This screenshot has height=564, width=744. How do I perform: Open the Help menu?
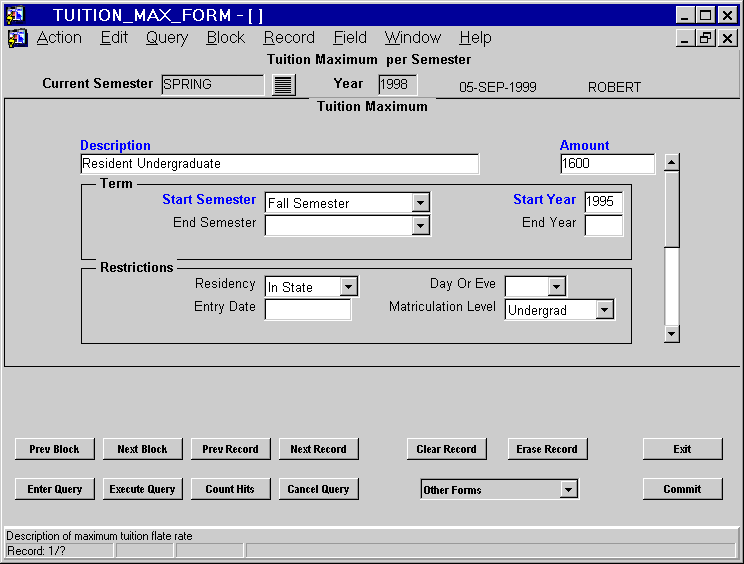point(475,37)
